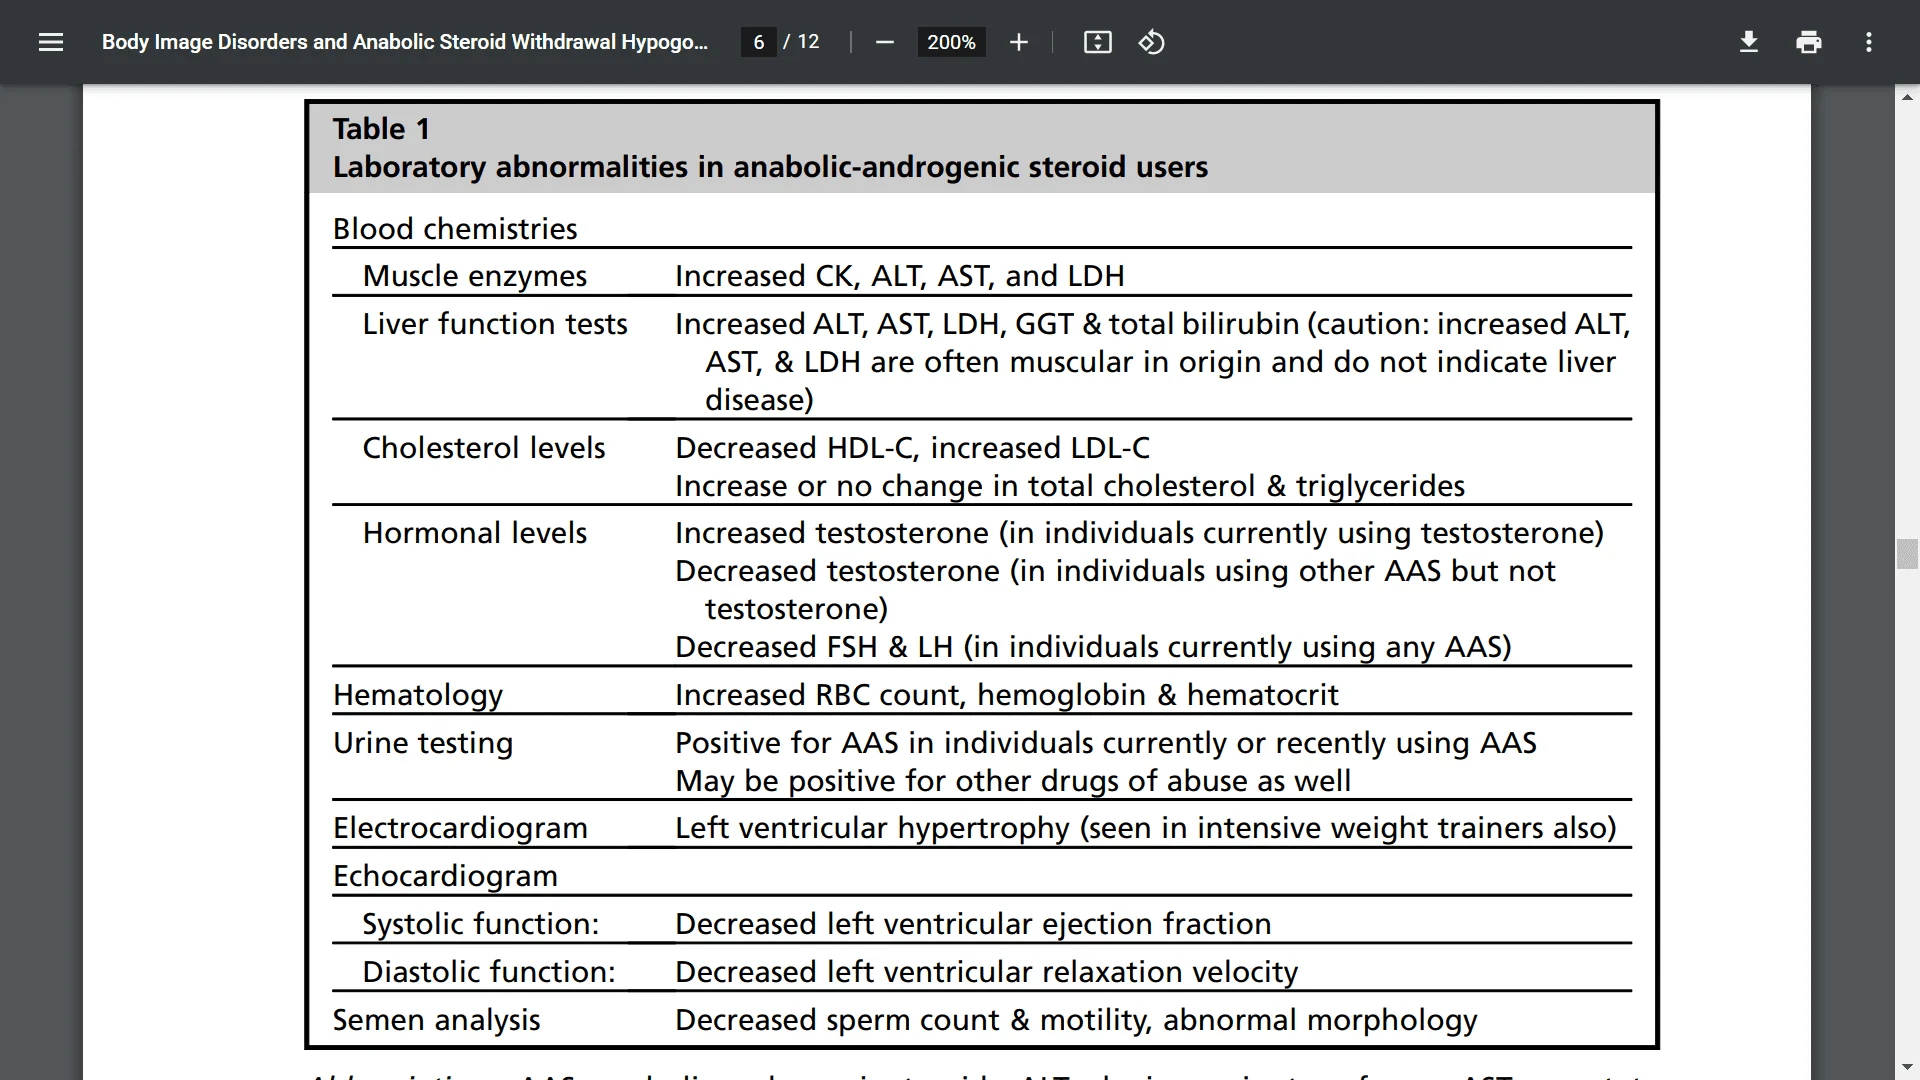Zoom in with the plus button

point(1018,42)
